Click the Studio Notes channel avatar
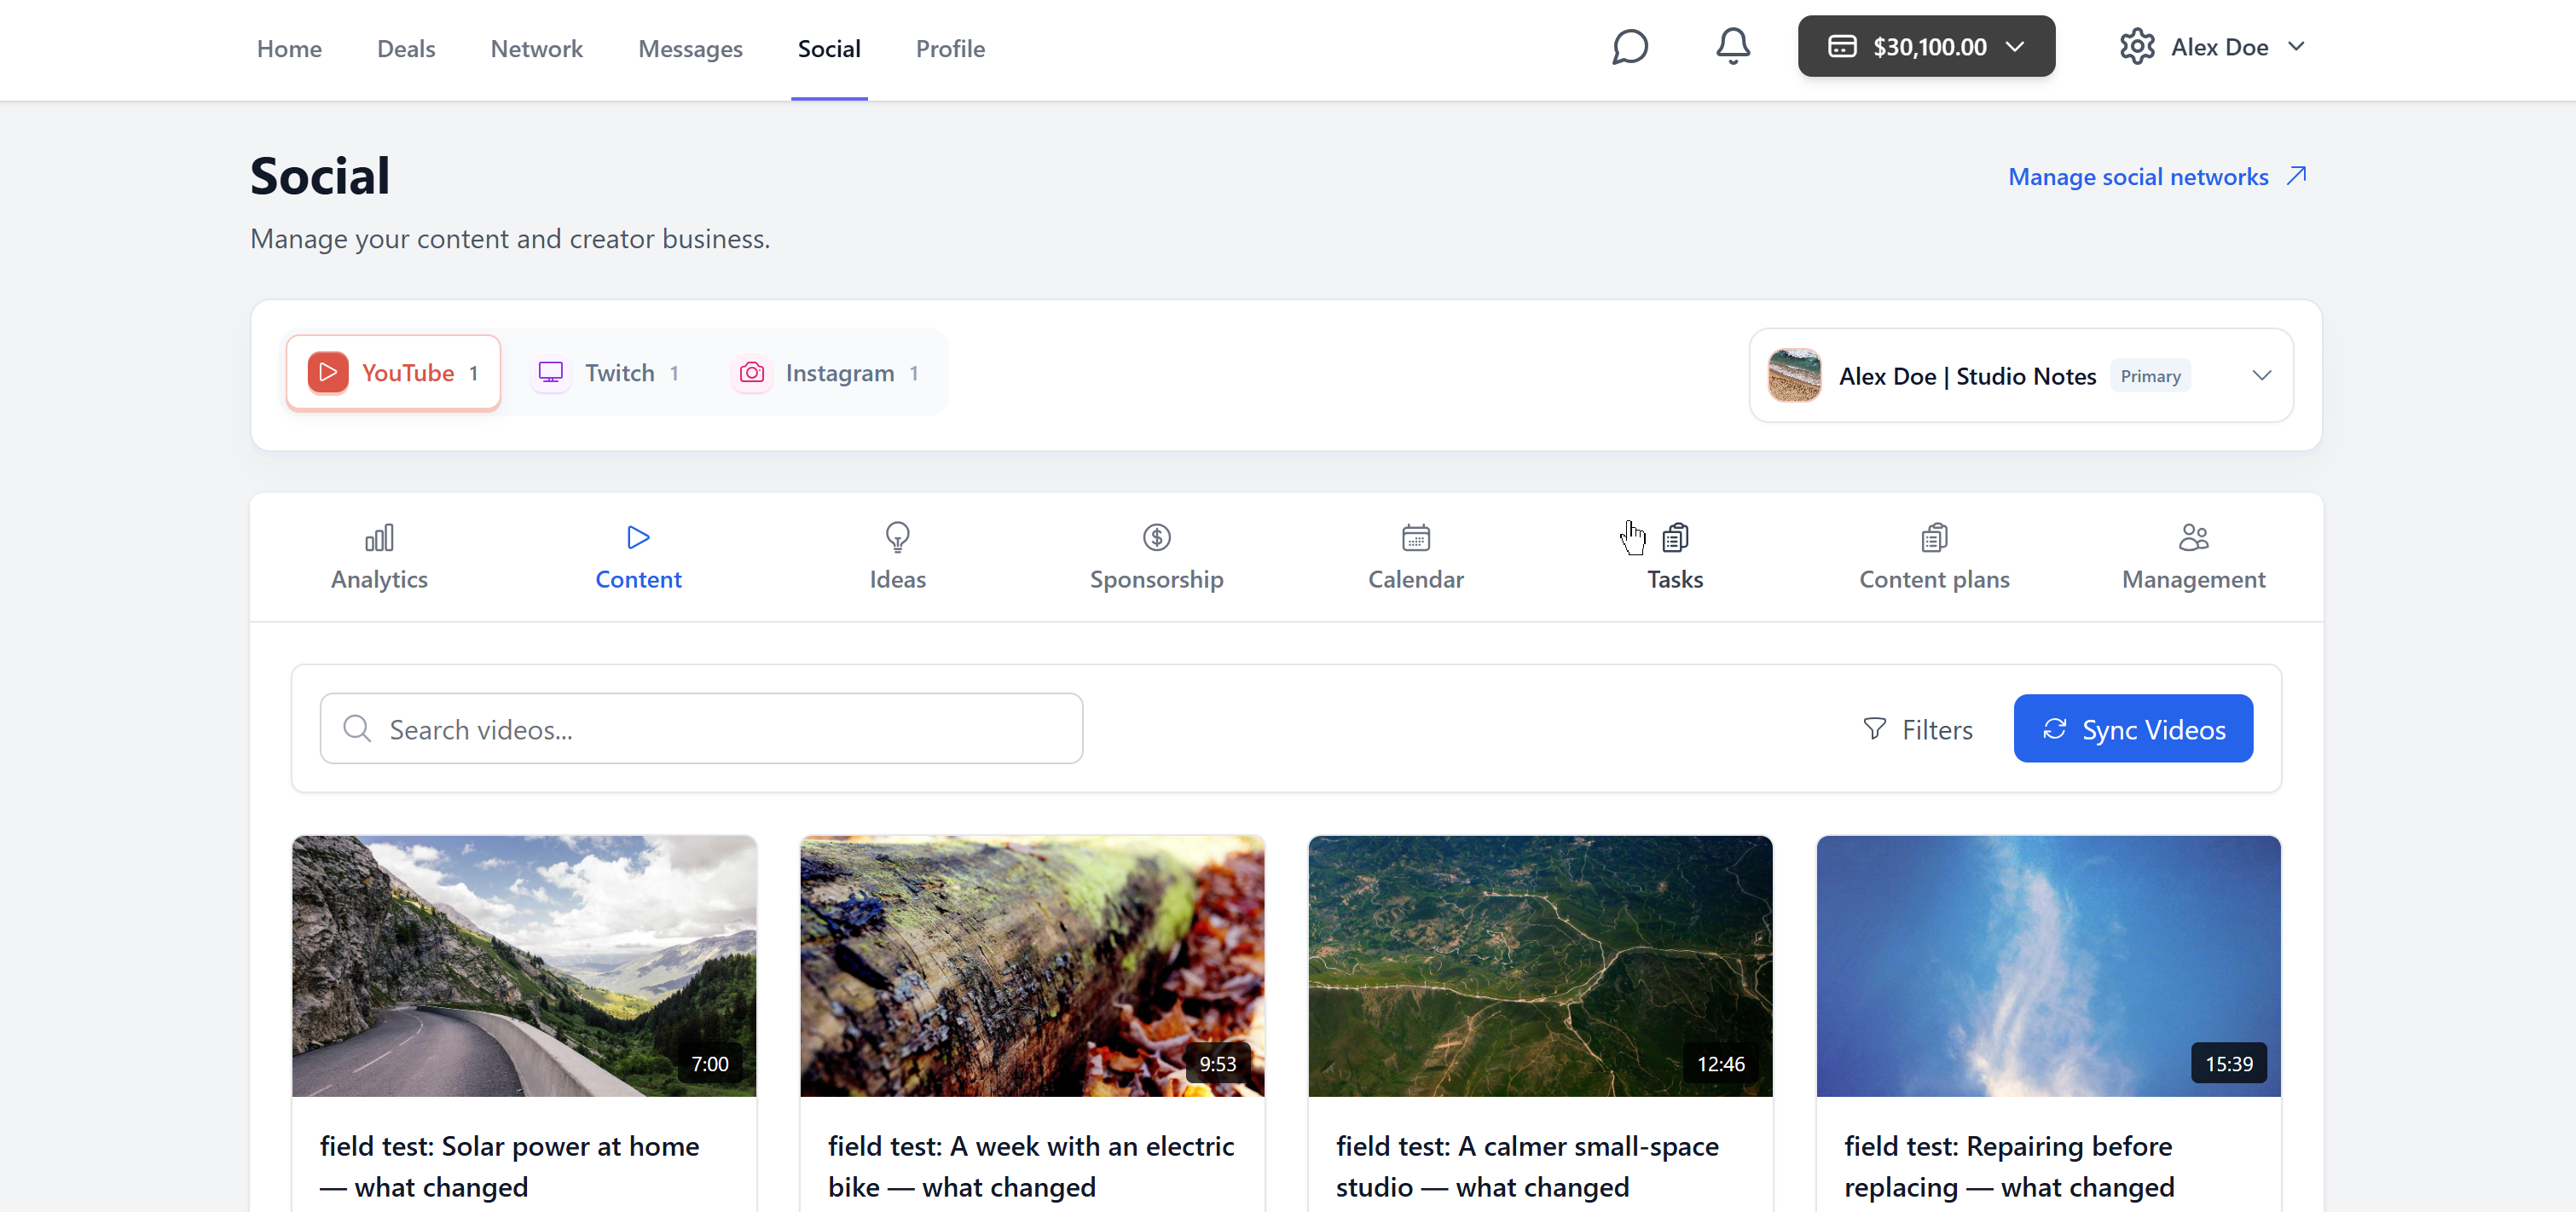 point(1794,376)
